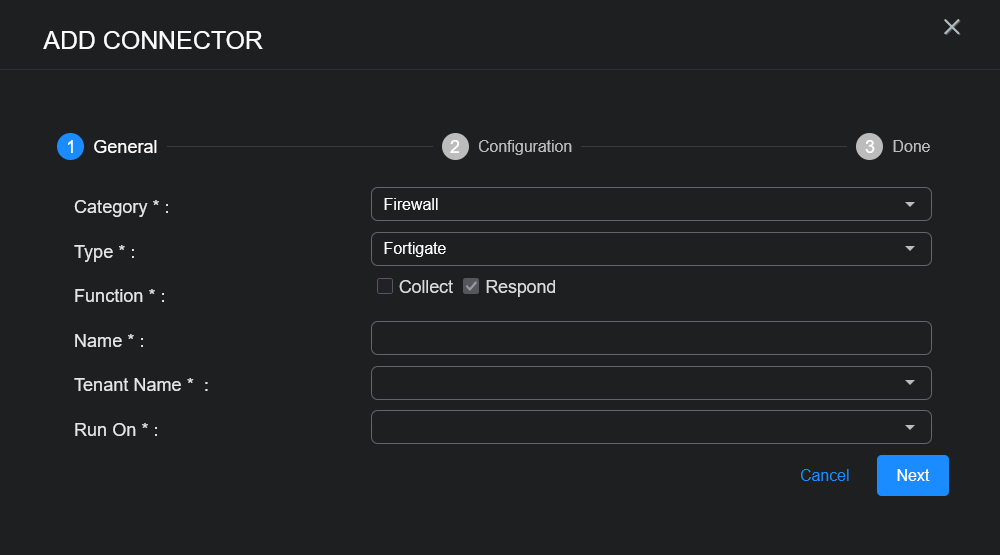The height and width of the screenshot is (555, 1000).
Task: Click the Category field's dropdown arrow
Action: 909,204
